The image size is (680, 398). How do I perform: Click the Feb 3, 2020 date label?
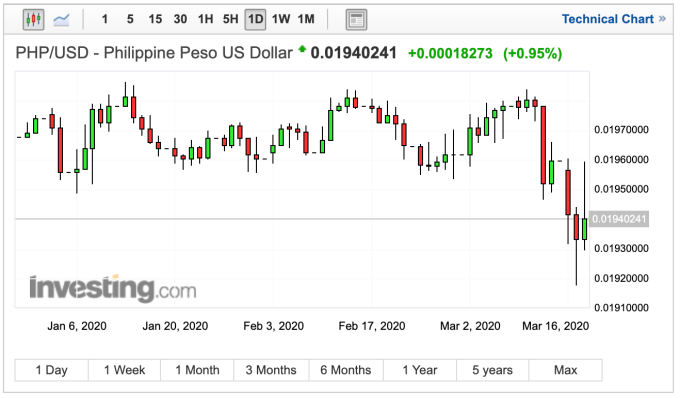pos(274,326)
